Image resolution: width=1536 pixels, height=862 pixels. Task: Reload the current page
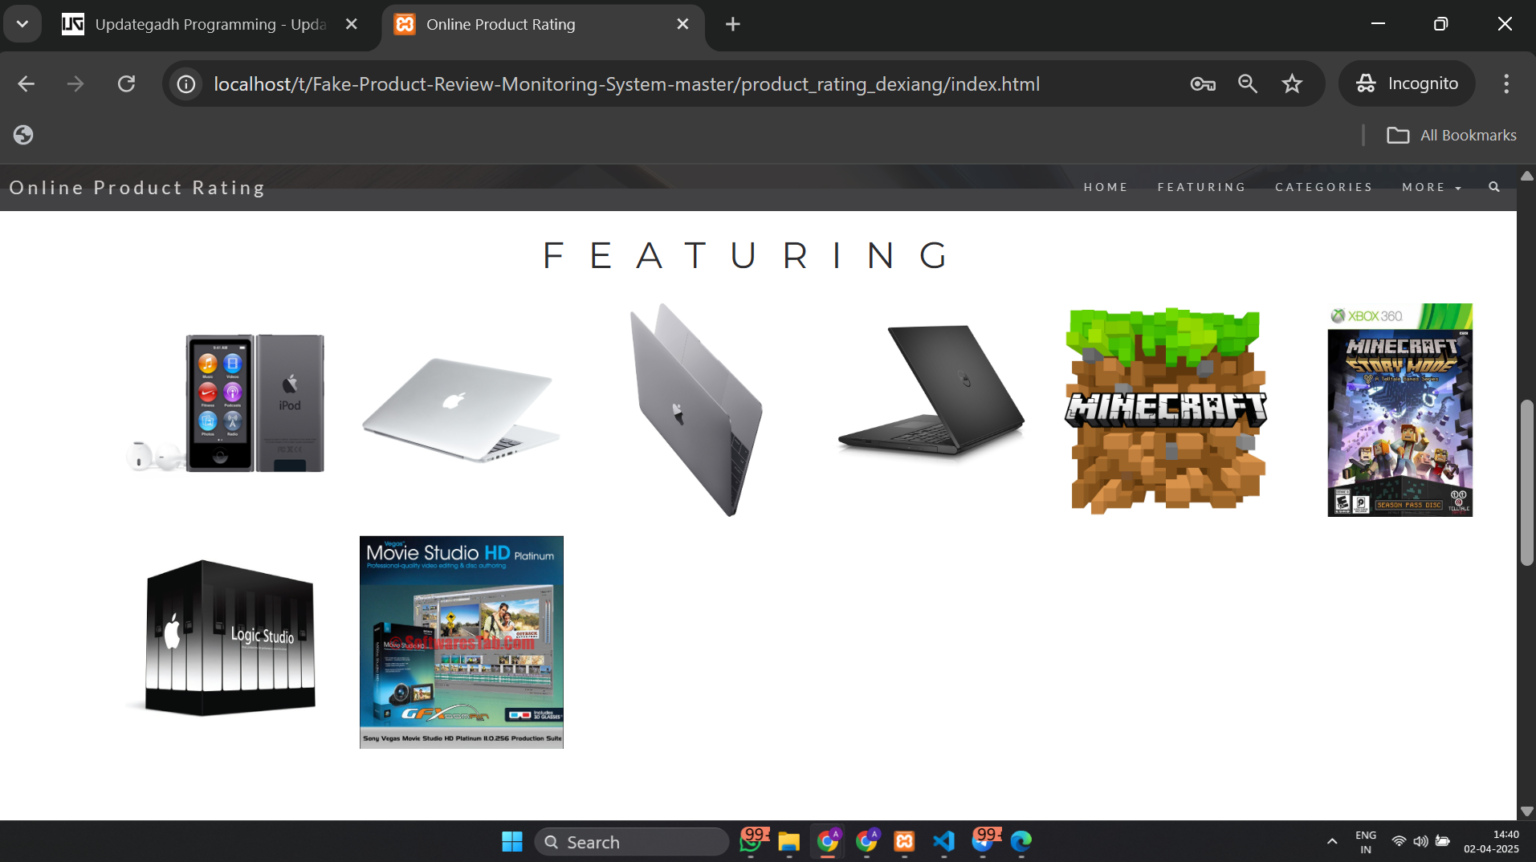126,84
